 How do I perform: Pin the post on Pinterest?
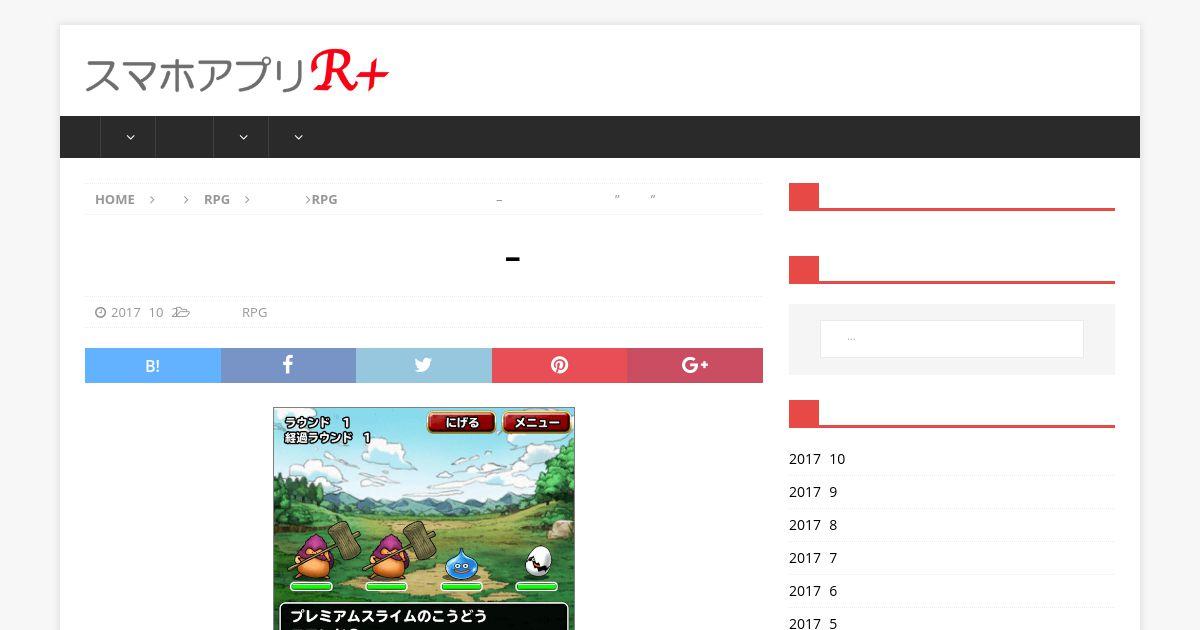tap(559, 365)
